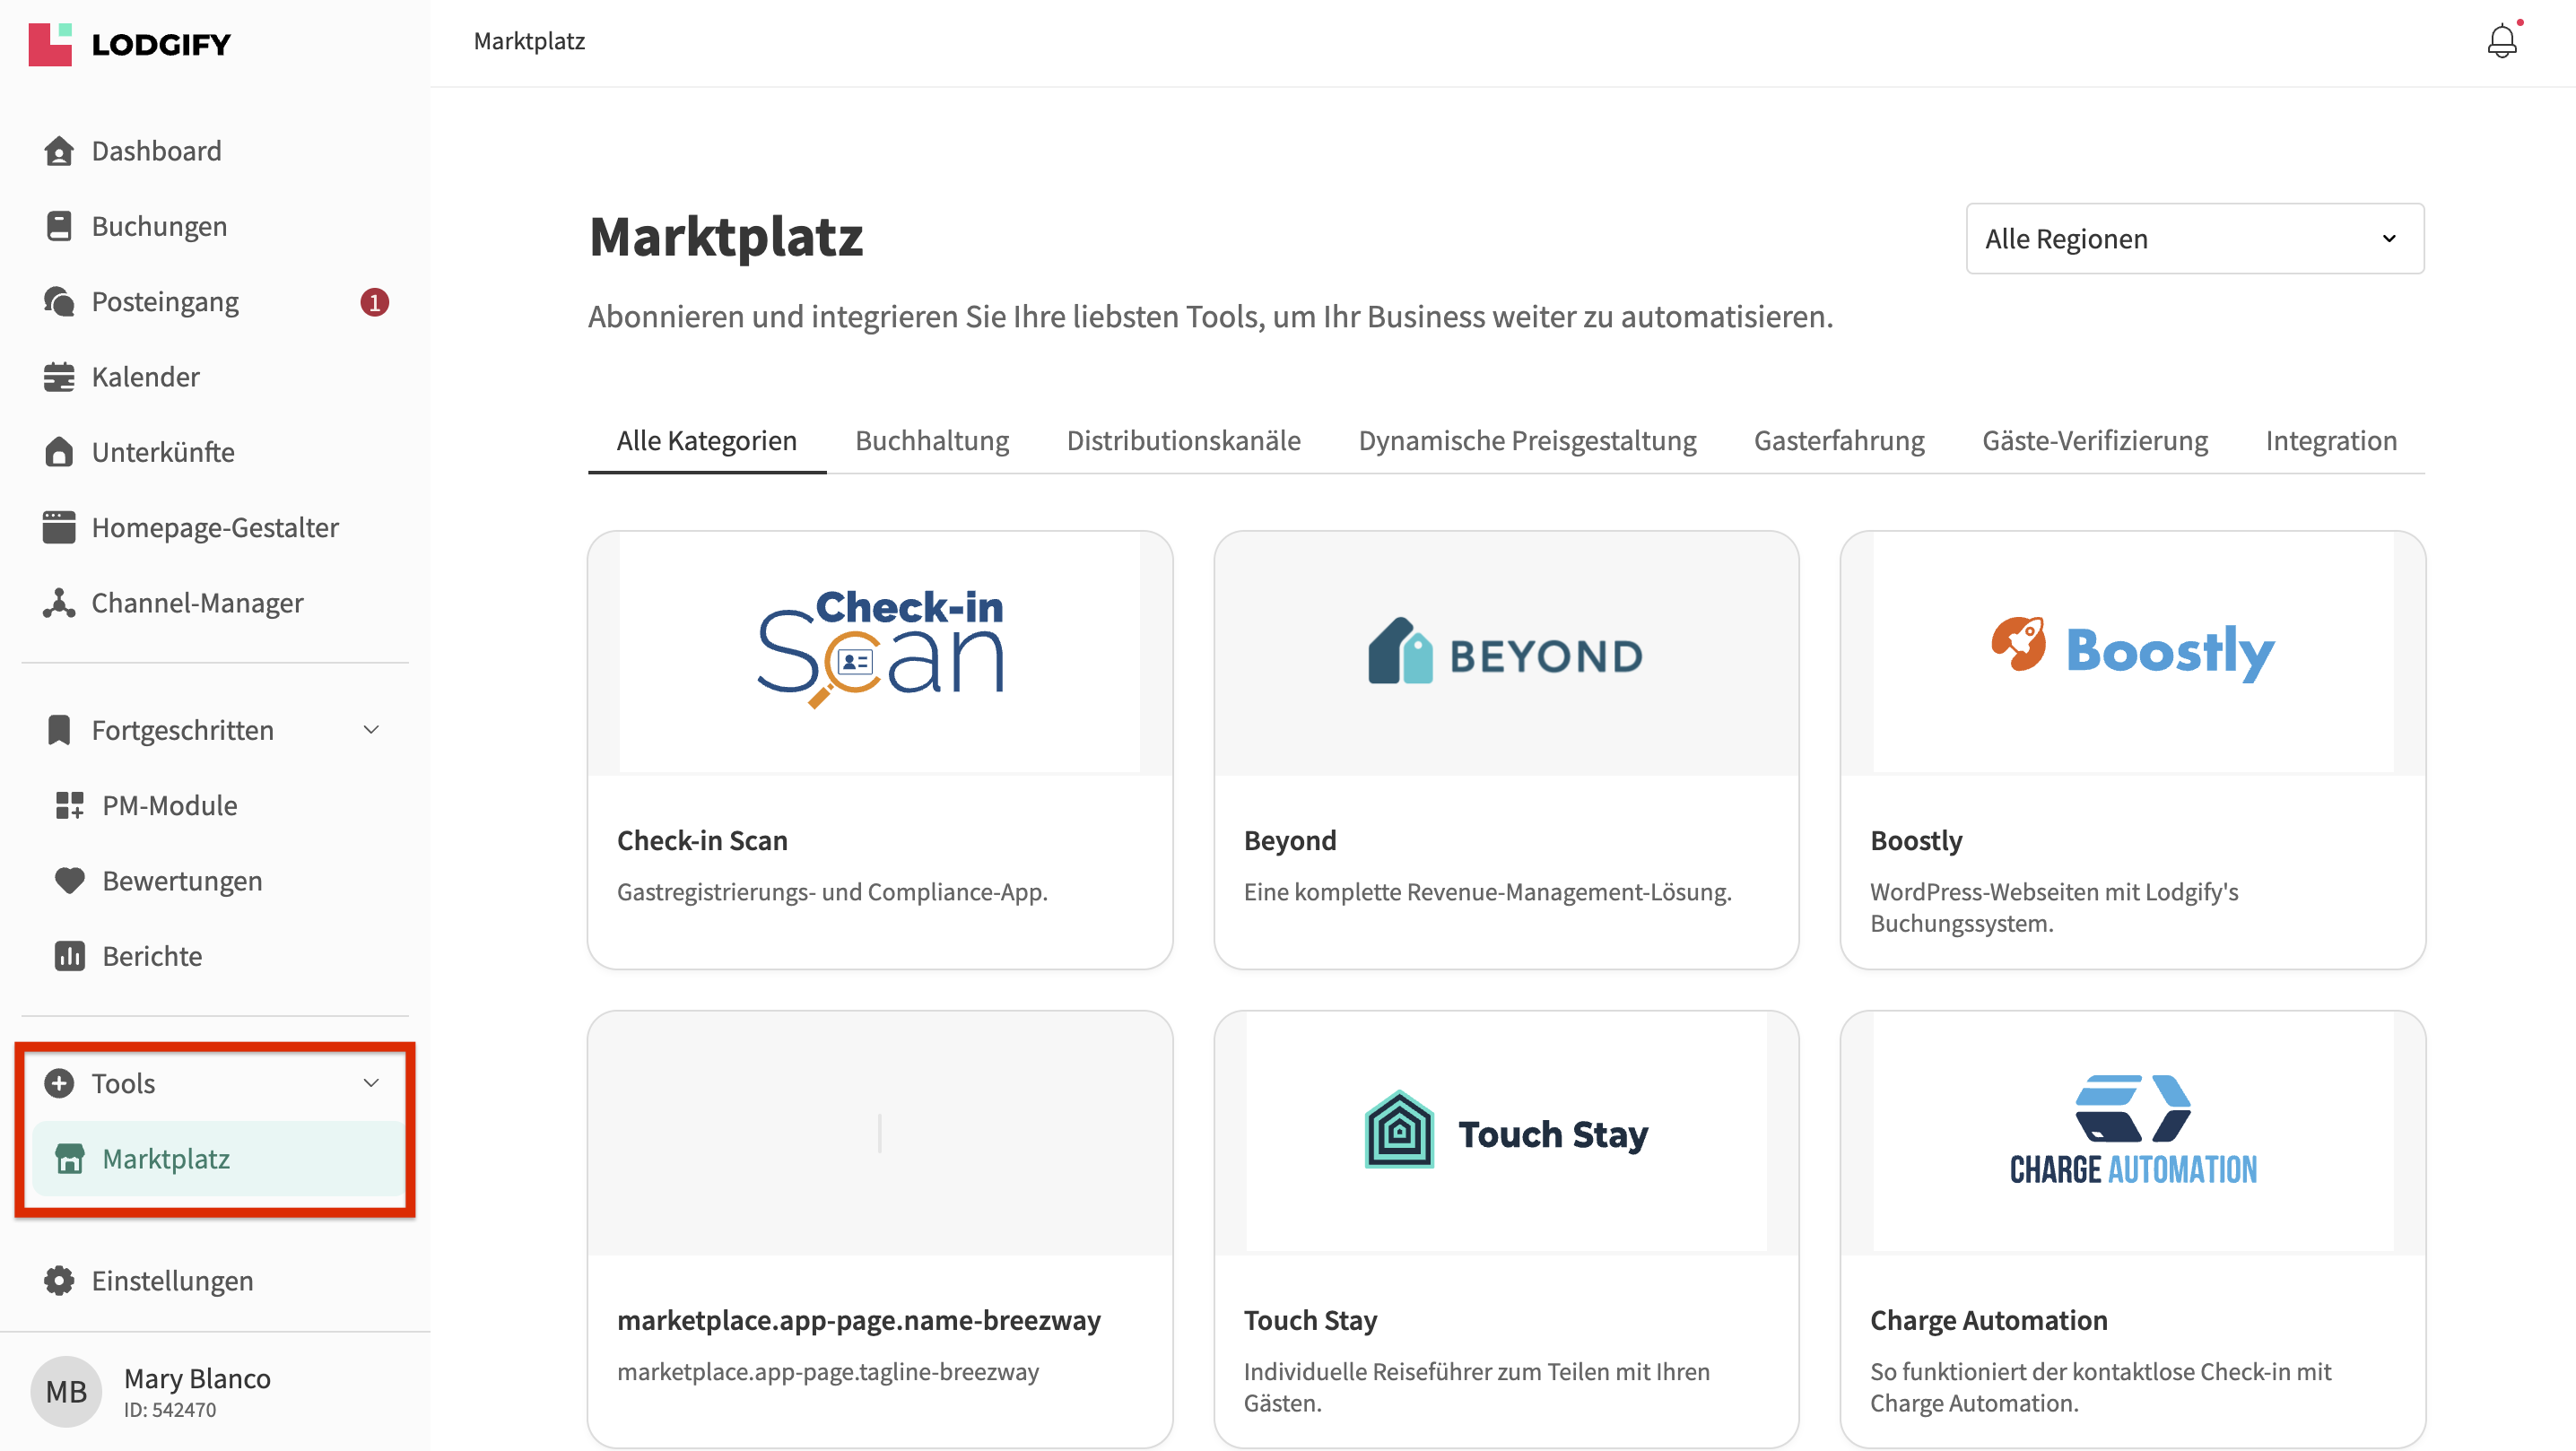The width and height of the screenshot is (2576, 1451).
Task: Open the Alle Regionen dropdown
Action: pyautogui.click(x=2194, y=239)
